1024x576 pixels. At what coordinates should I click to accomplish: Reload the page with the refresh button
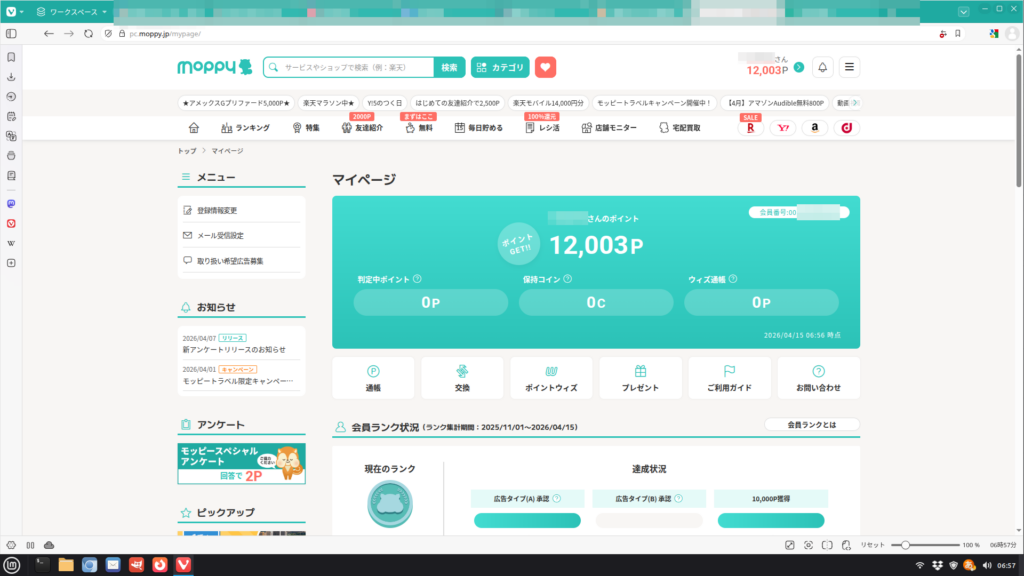point(89,33)
